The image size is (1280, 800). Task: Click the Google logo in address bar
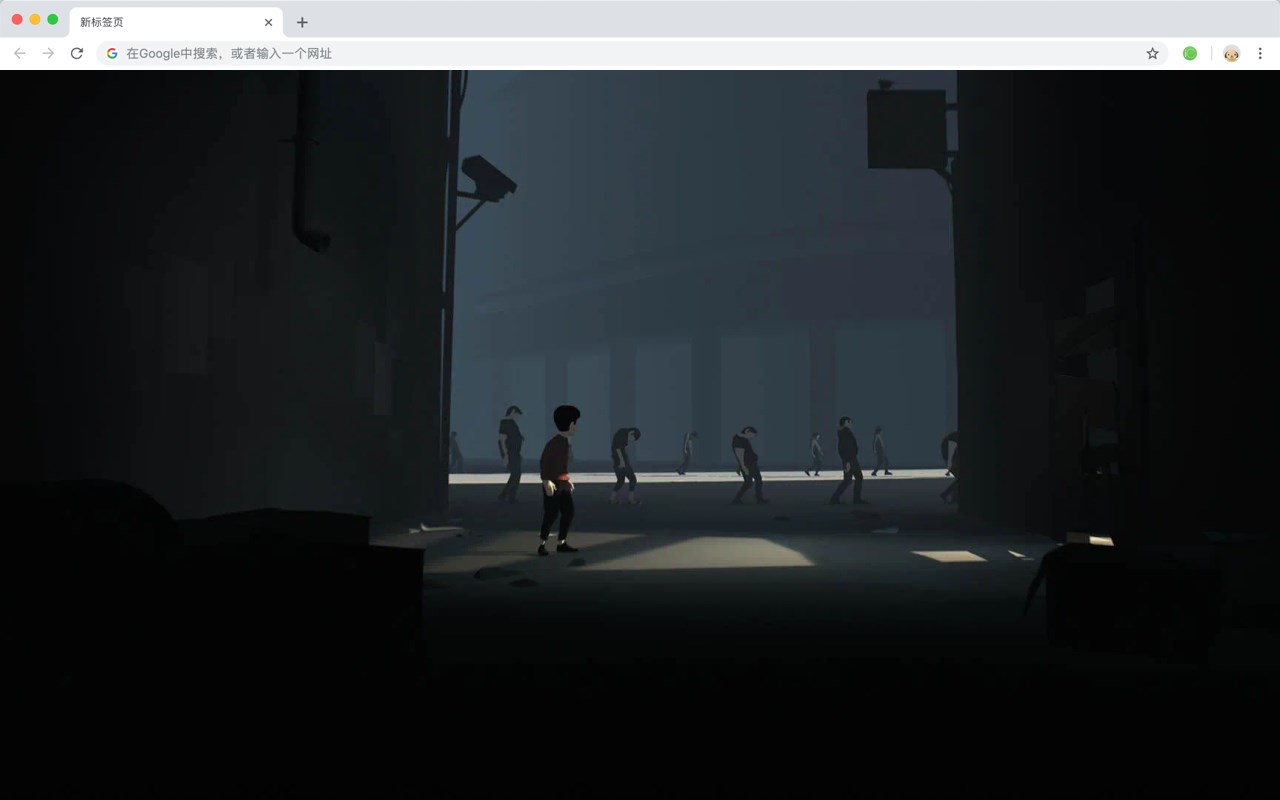[112, 53]
